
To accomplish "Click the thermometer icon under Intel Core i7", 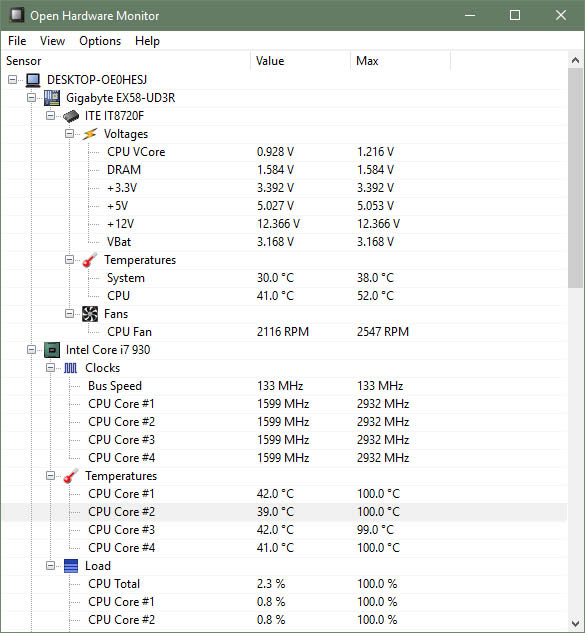I will coord(71,476).
